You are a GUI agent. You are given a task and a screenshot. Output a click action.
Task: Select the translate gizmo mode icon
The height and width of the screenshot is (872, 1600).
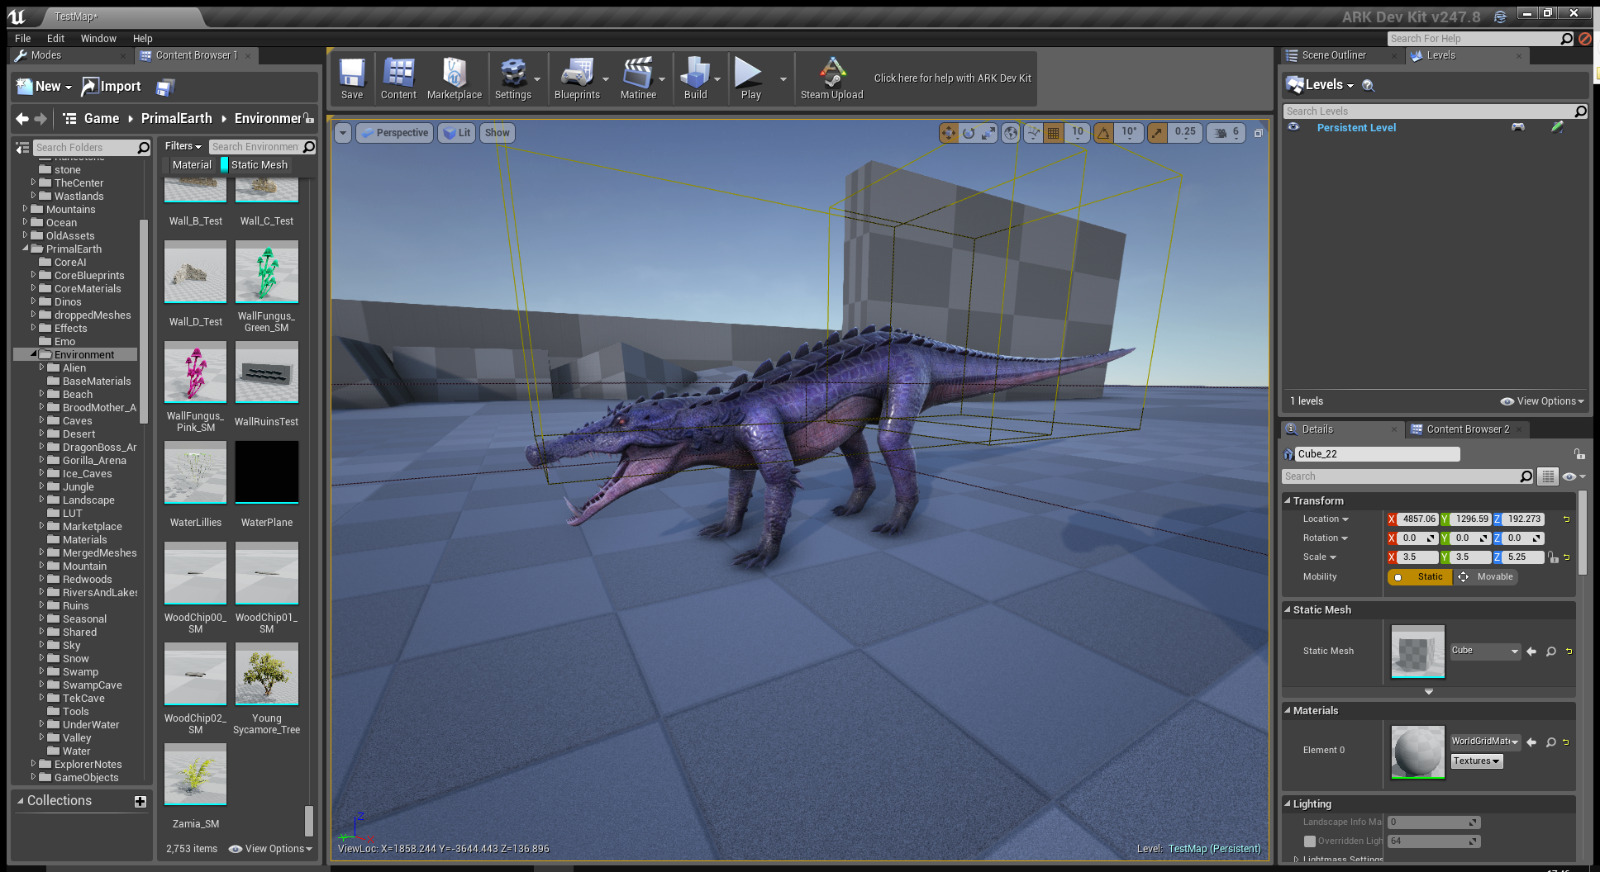[949, 132]
